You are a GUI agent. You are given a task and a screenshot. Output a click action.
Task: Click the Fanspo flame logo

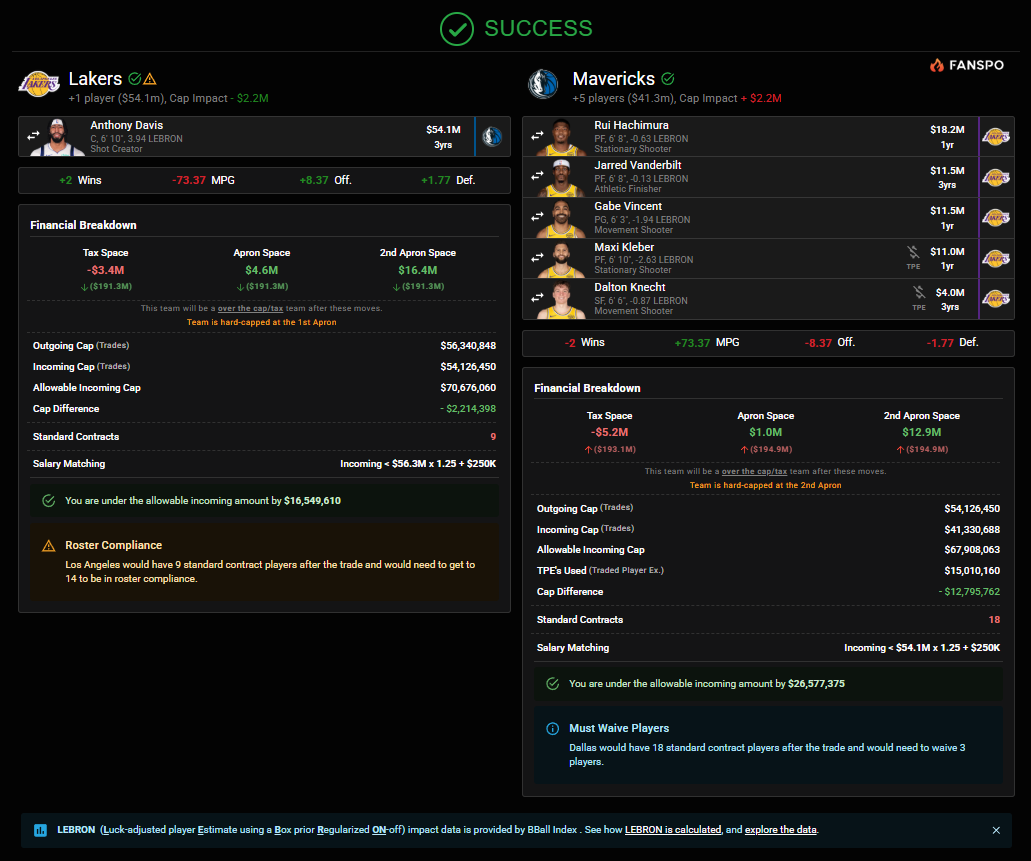[x=937, y=64]
